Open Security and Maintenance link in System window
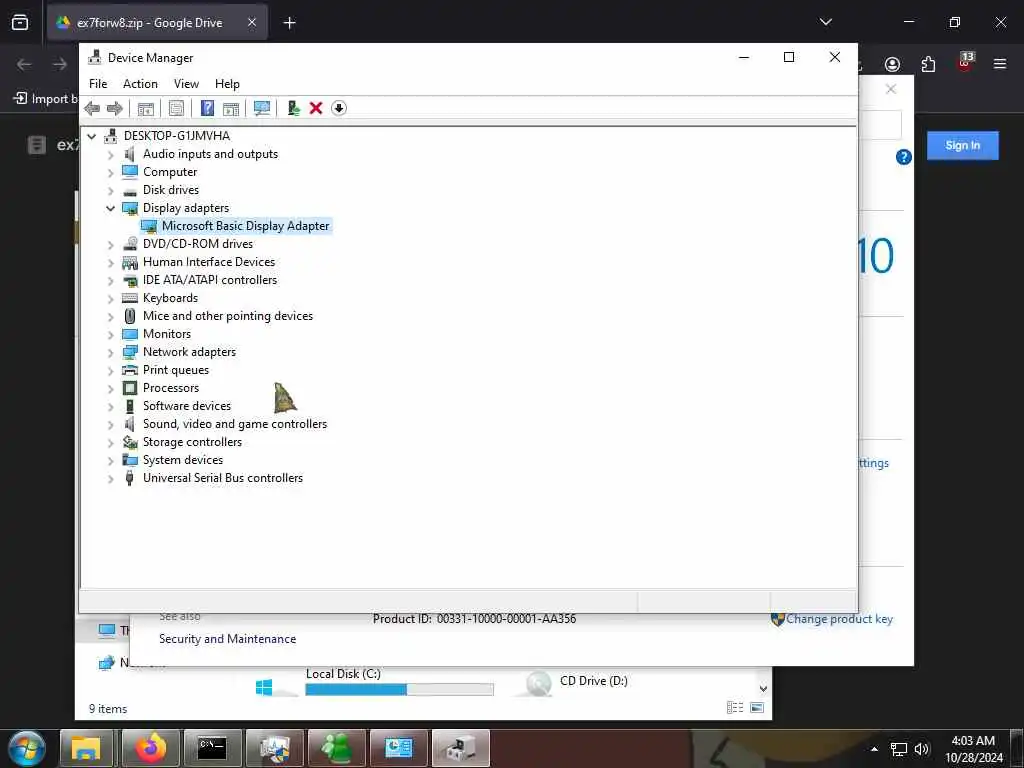 point(227,639)
